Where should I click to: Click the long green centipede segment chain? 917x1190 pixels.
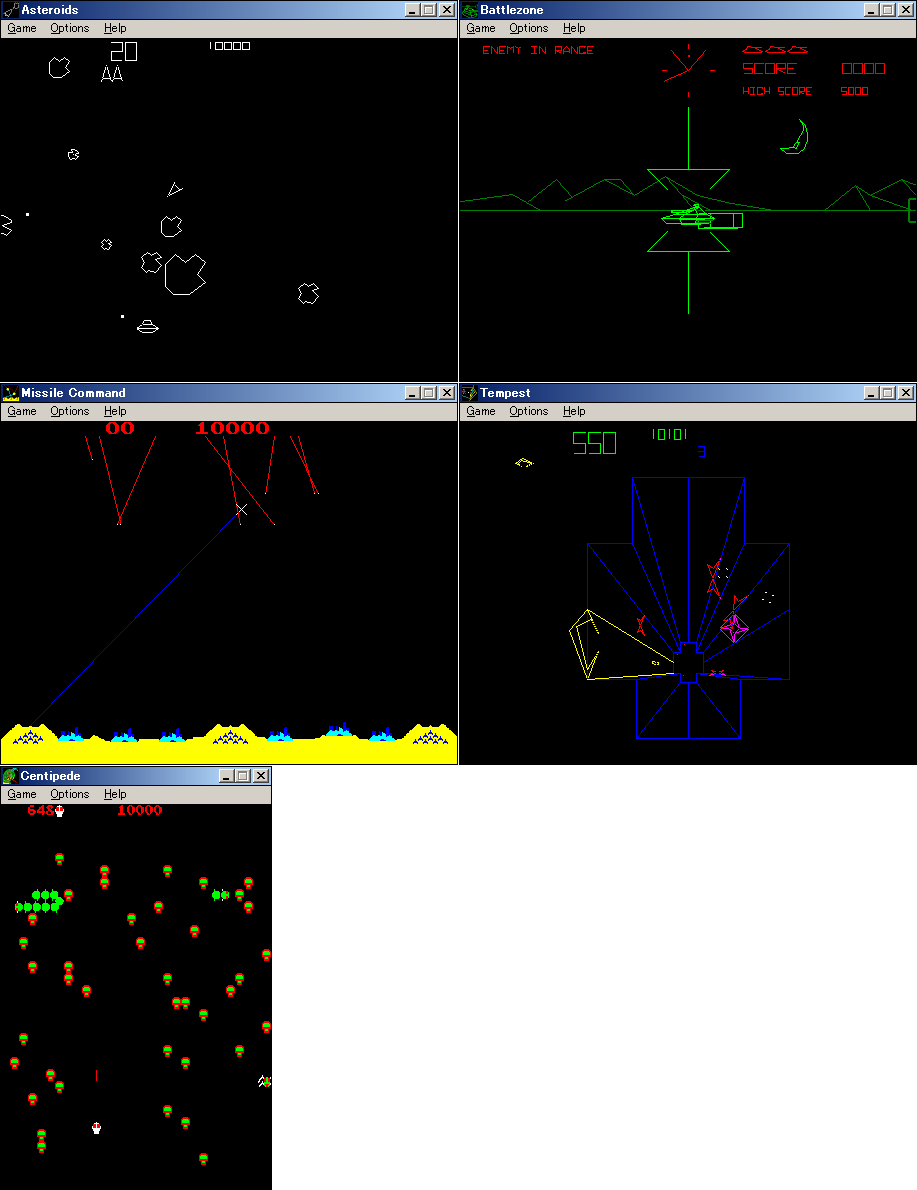pos(39,902)
